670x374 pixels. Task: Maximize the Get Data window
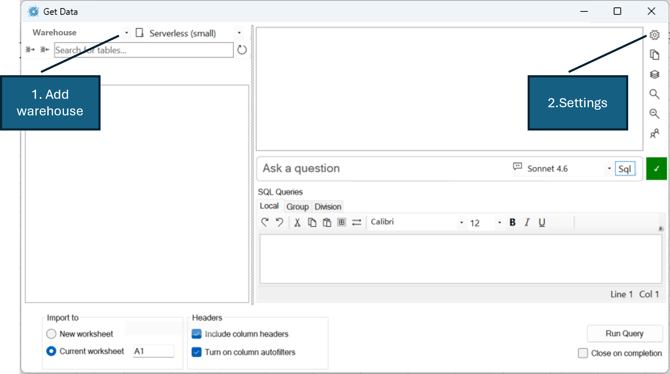[617, 11]
